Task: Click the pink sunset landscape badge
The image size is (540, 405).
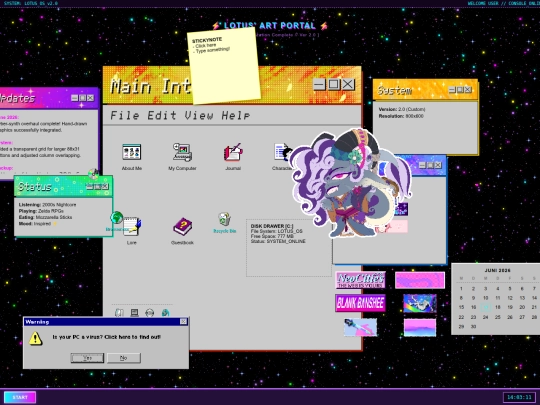Action: click(420, 327)
